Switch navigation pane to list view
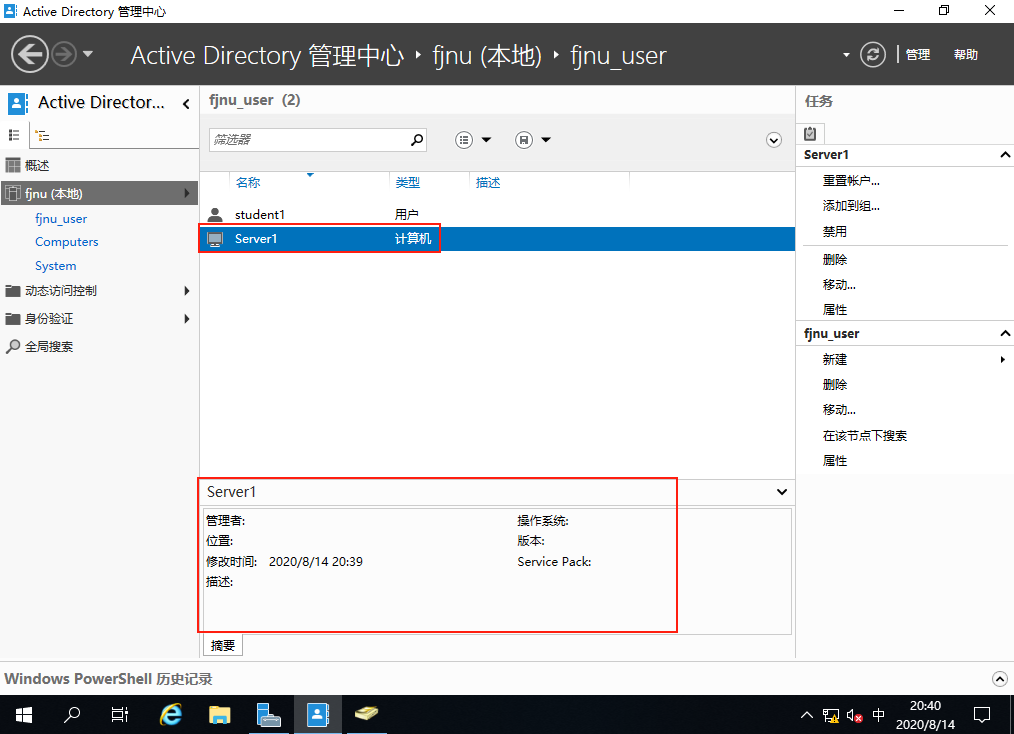 point(14,135)
